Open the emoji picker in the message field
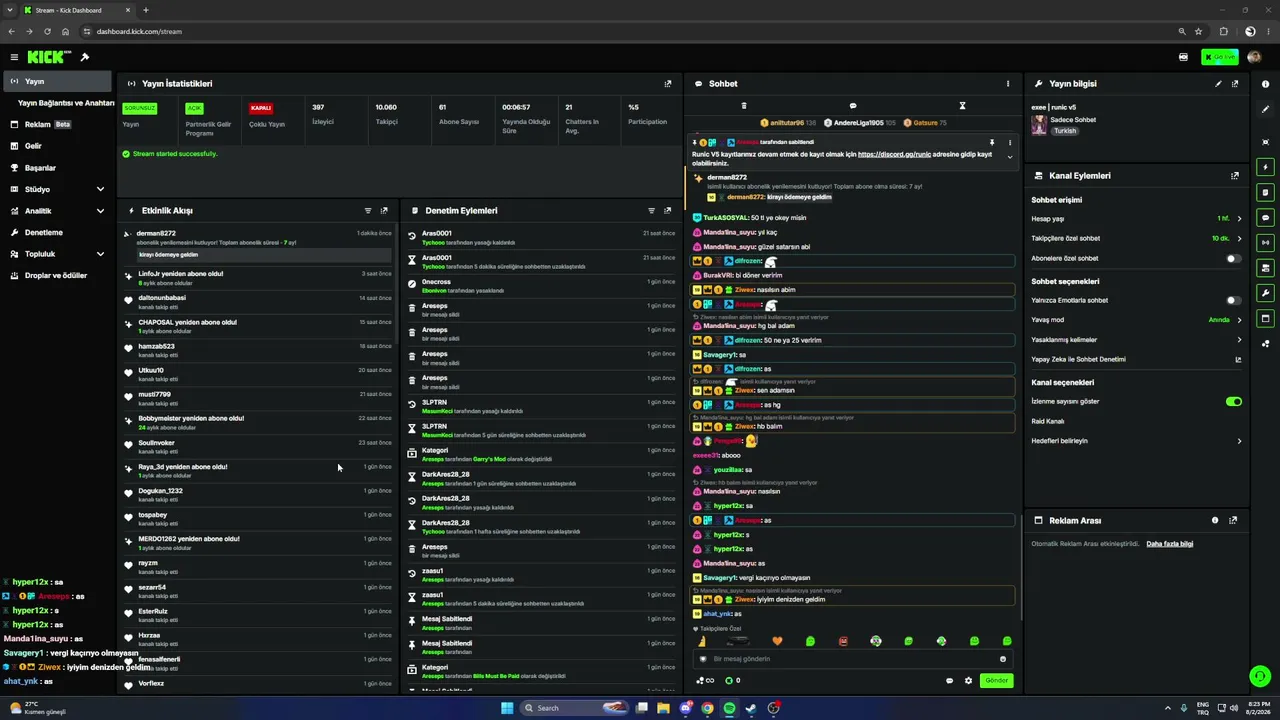The height and width of the screenshot is (720, 1280). click(x=1003, y=659)
